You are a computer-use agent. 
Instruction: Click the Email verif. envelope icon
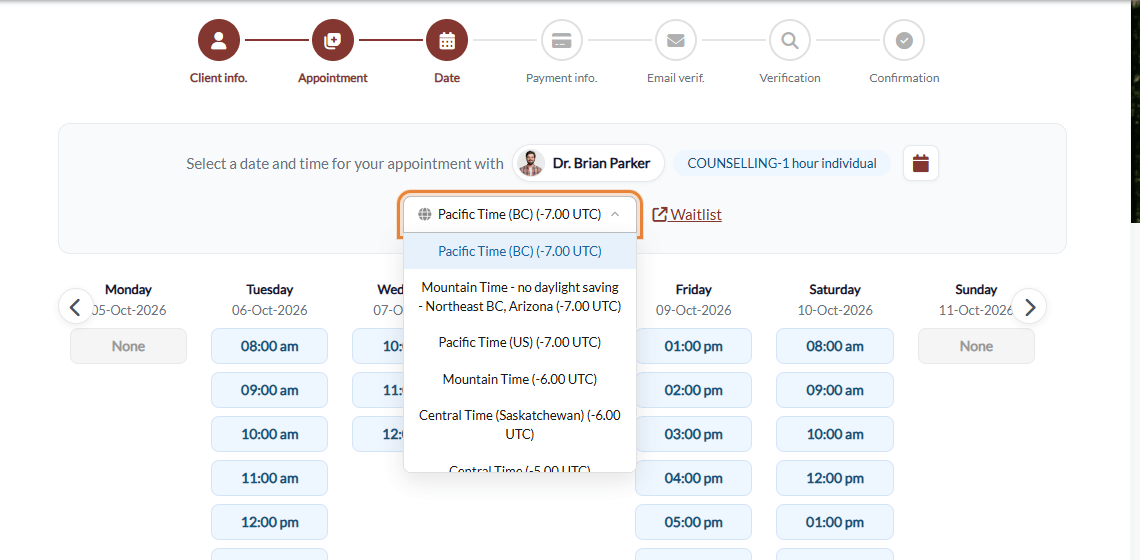675,40
